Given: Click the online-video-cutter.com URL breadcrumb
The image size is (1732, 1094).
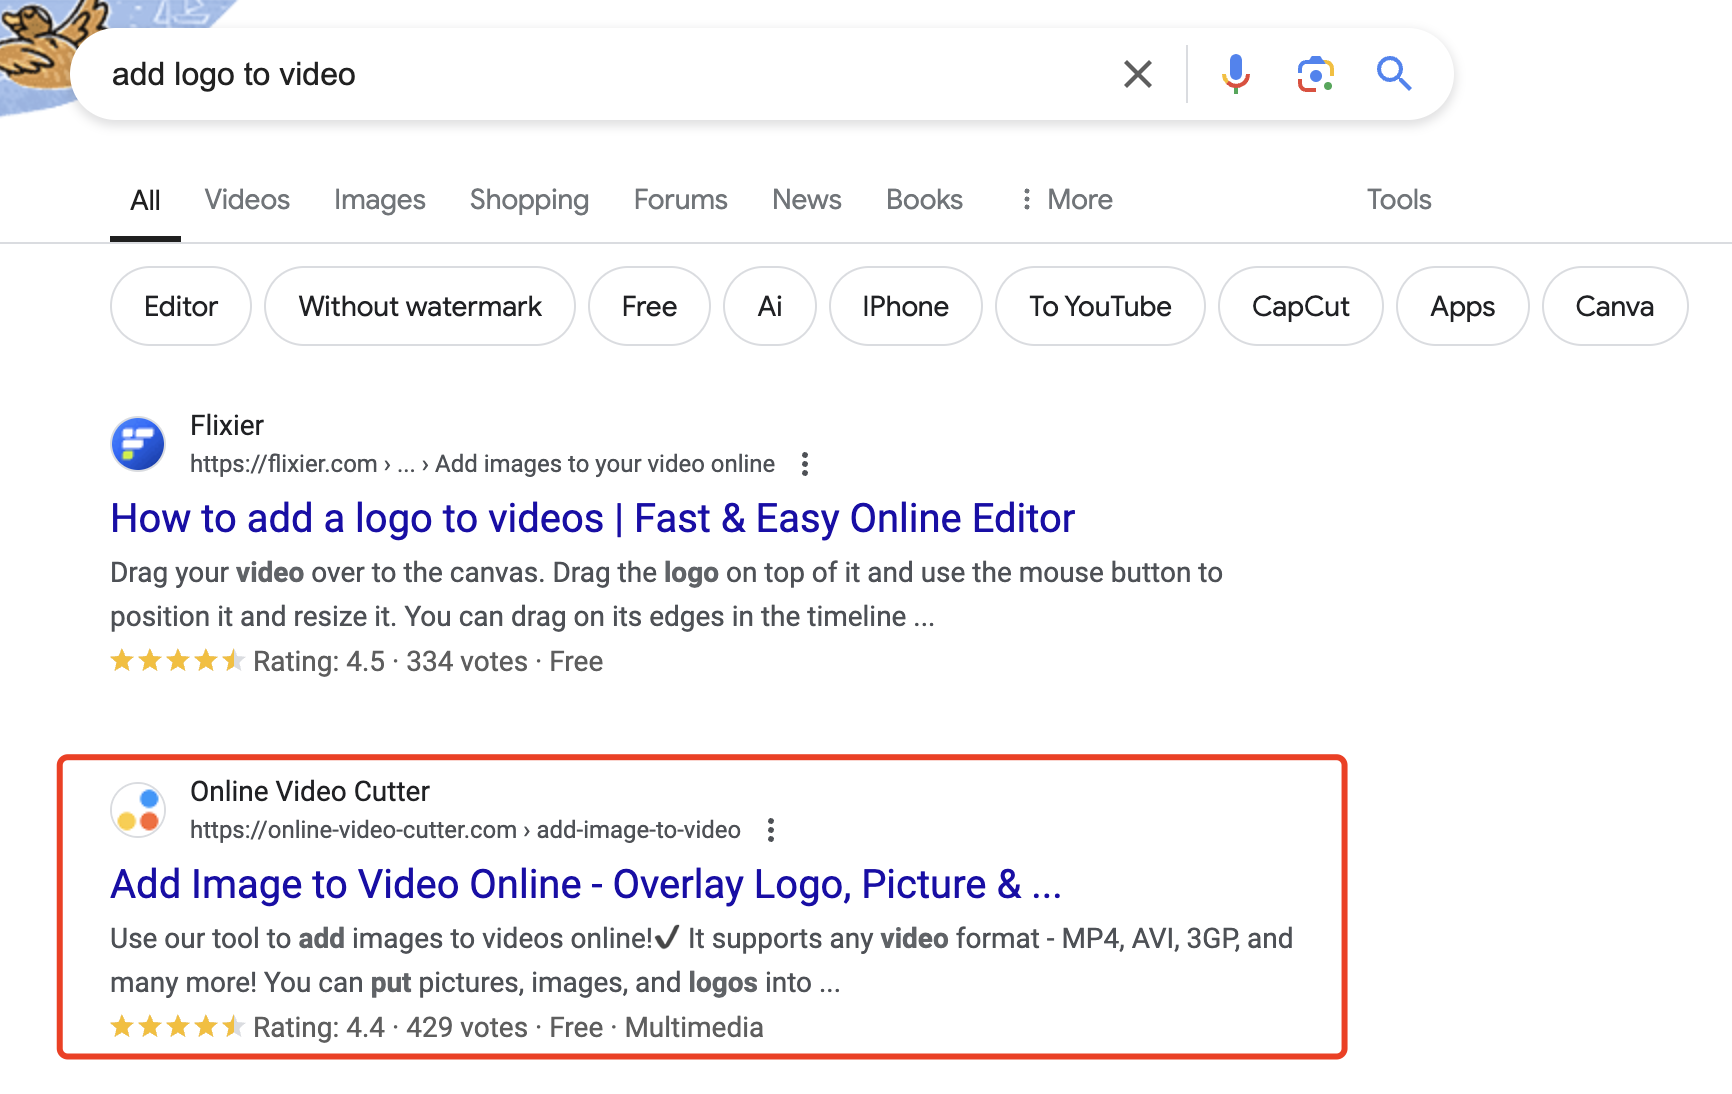Looking at the screenshot, I should click(x=465, y=830).
